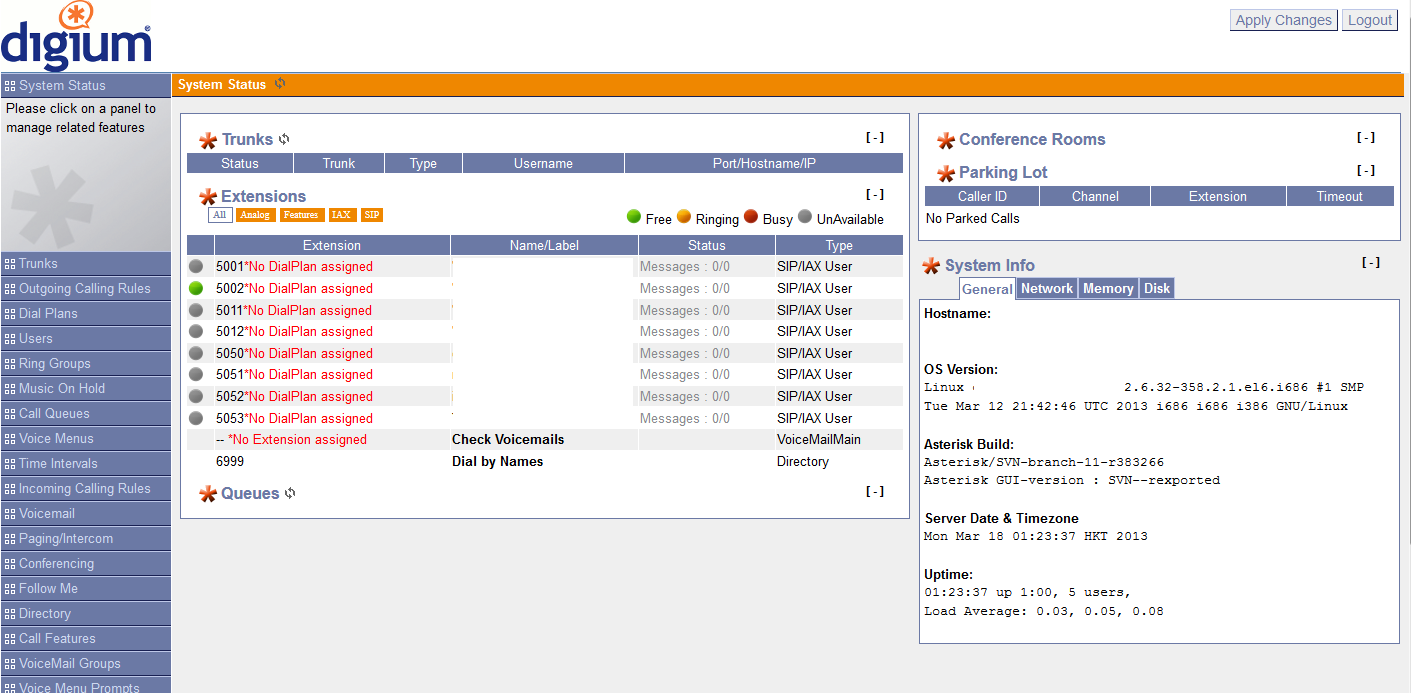Click the asterisk icon beside Trunks panel title
This screenshot has height=693, width=1411.
tap(208, 141)
